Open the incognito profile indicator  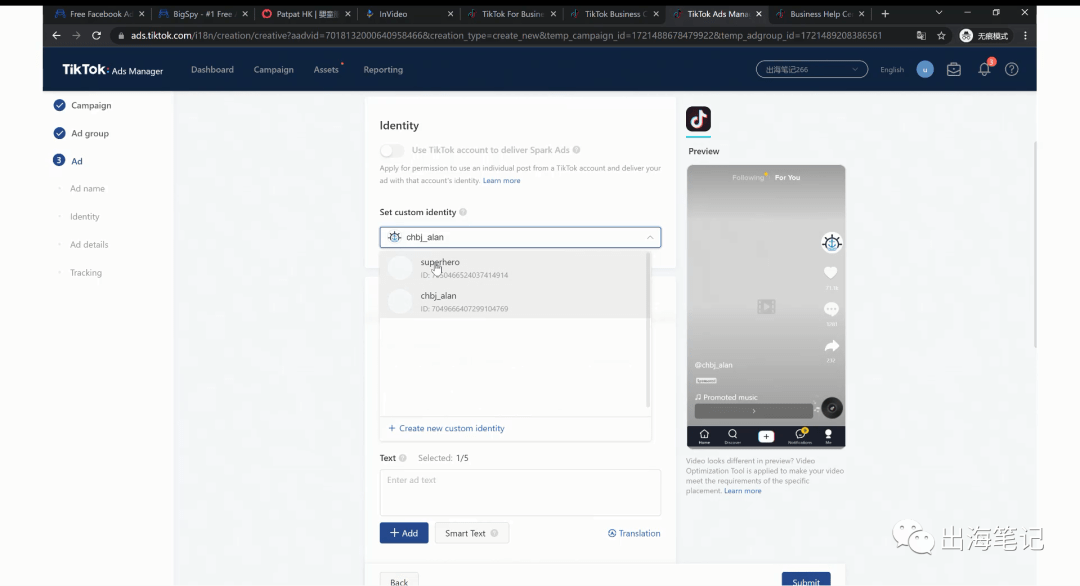click(984, 36)
